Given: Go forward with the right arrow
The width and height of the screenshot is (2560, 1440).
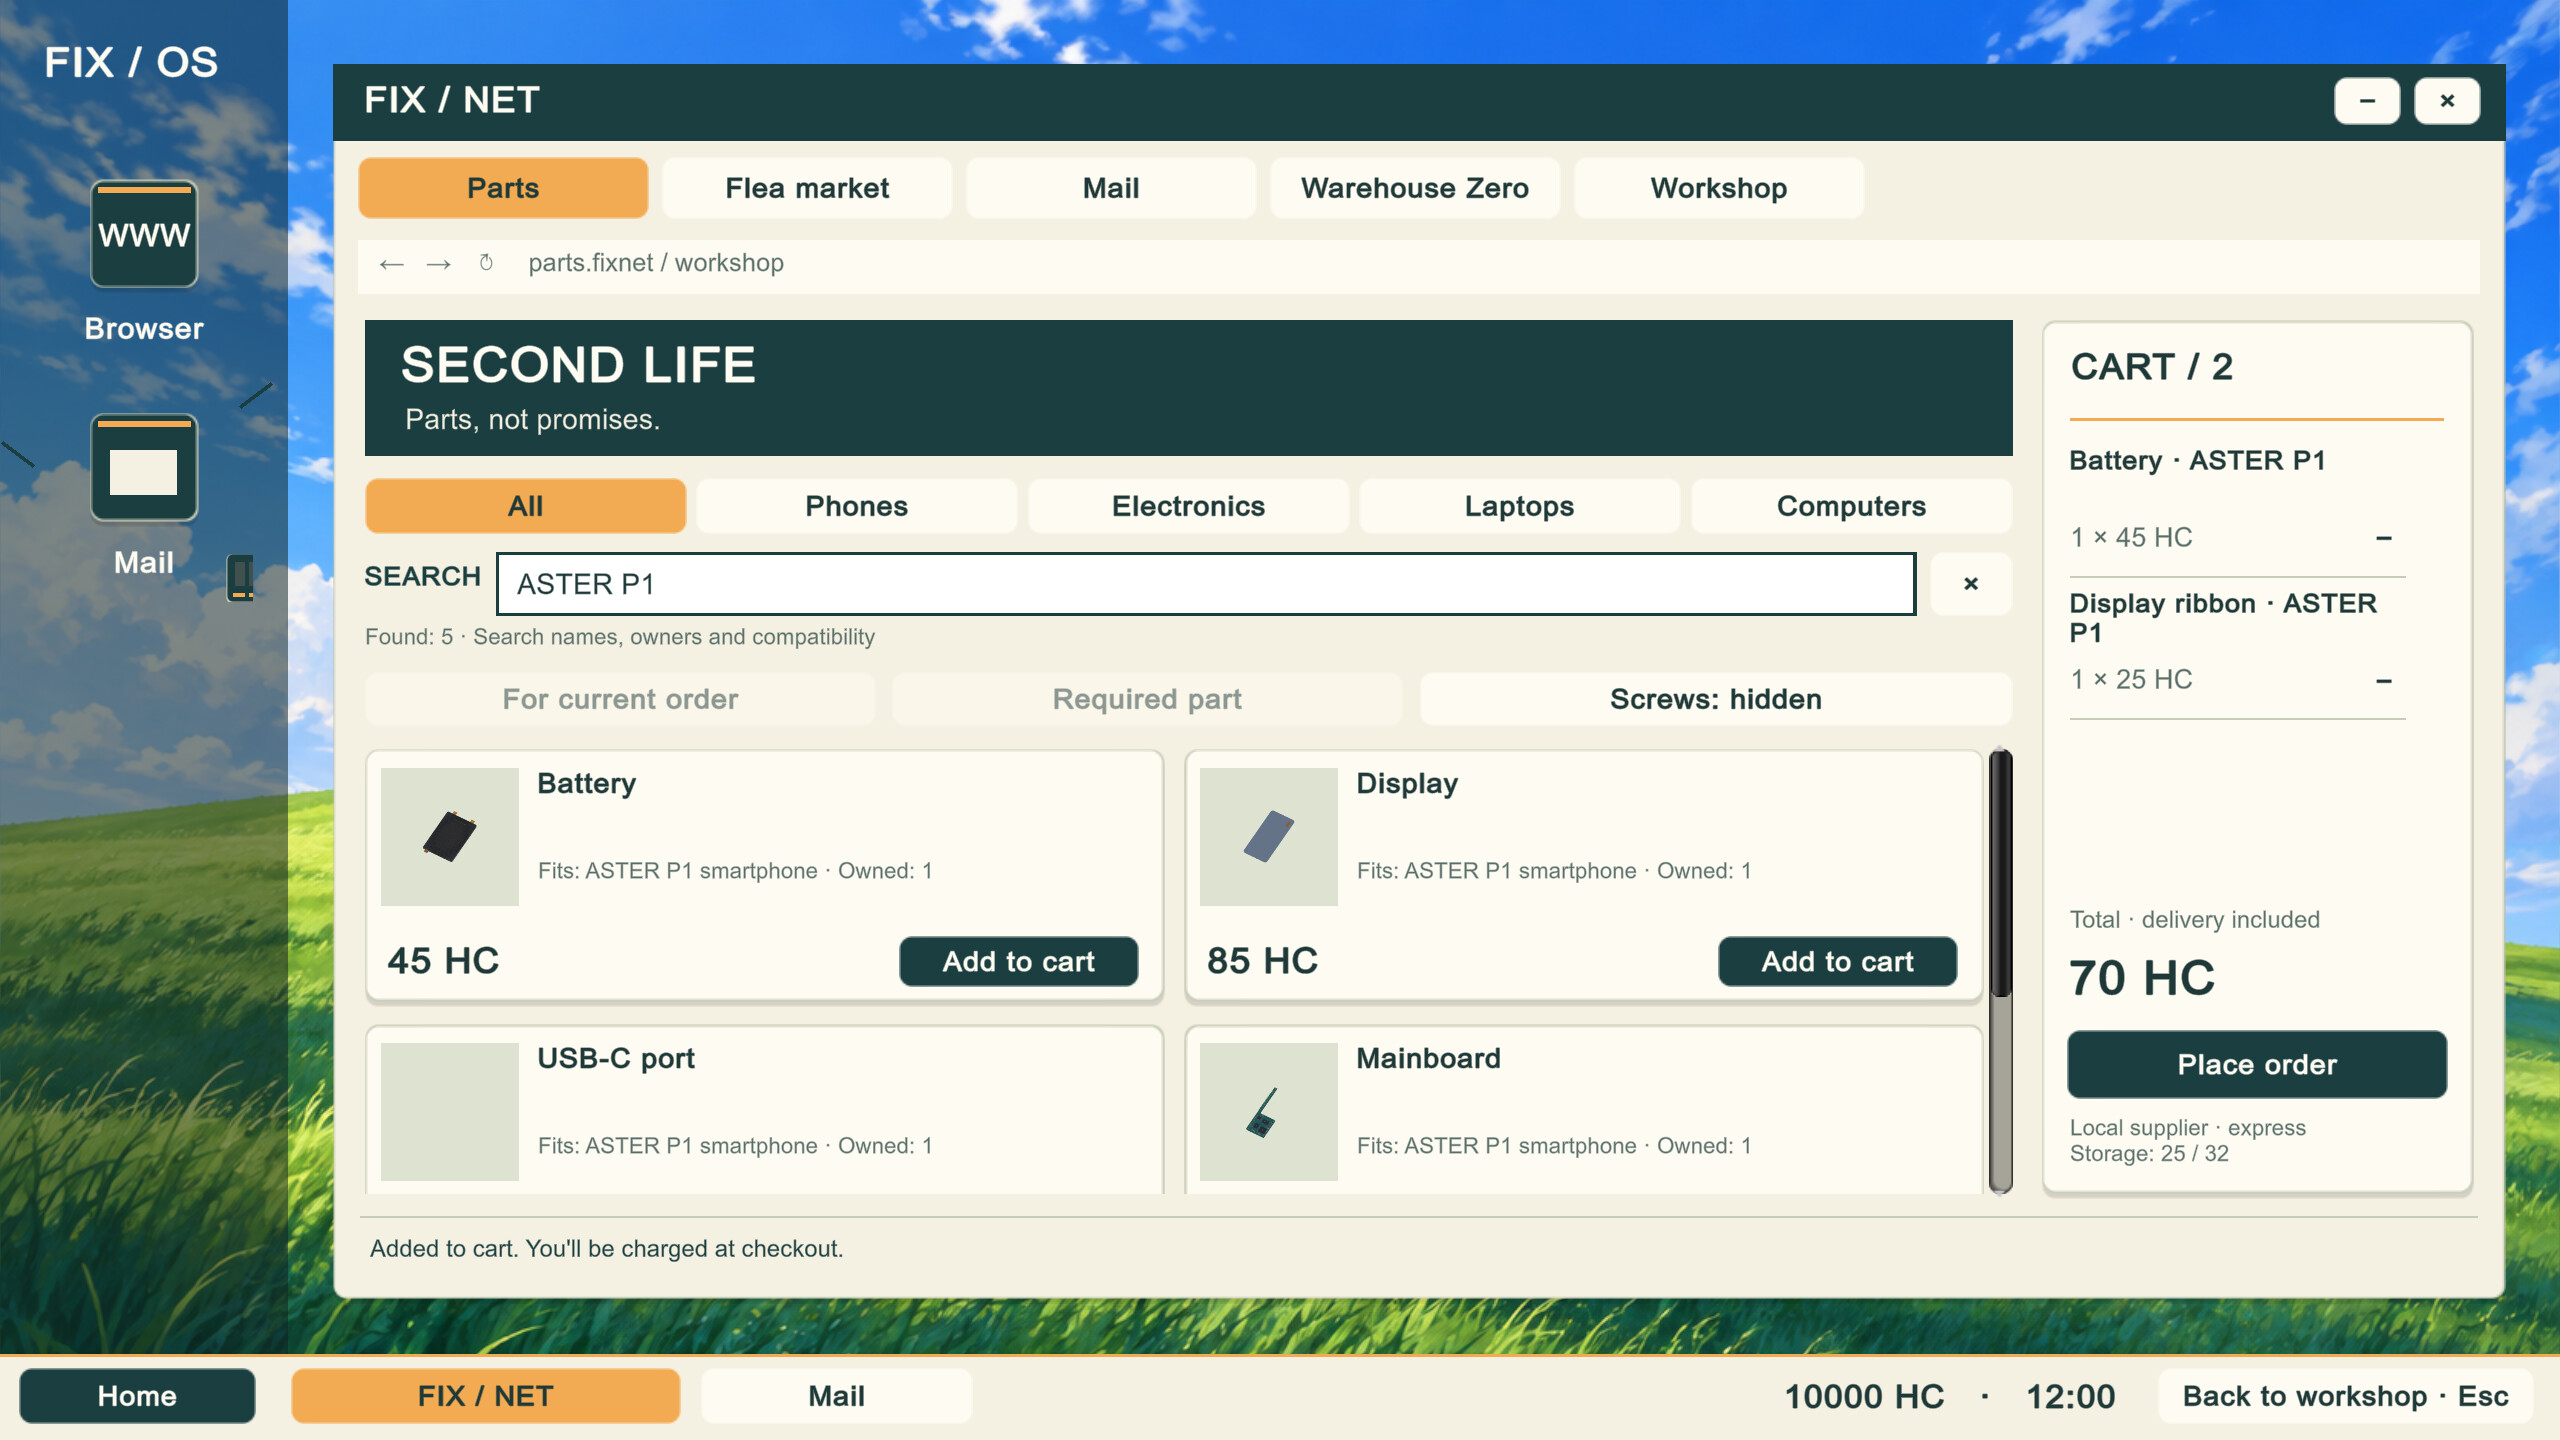Looking at the screenshot, I should [438, 264].
